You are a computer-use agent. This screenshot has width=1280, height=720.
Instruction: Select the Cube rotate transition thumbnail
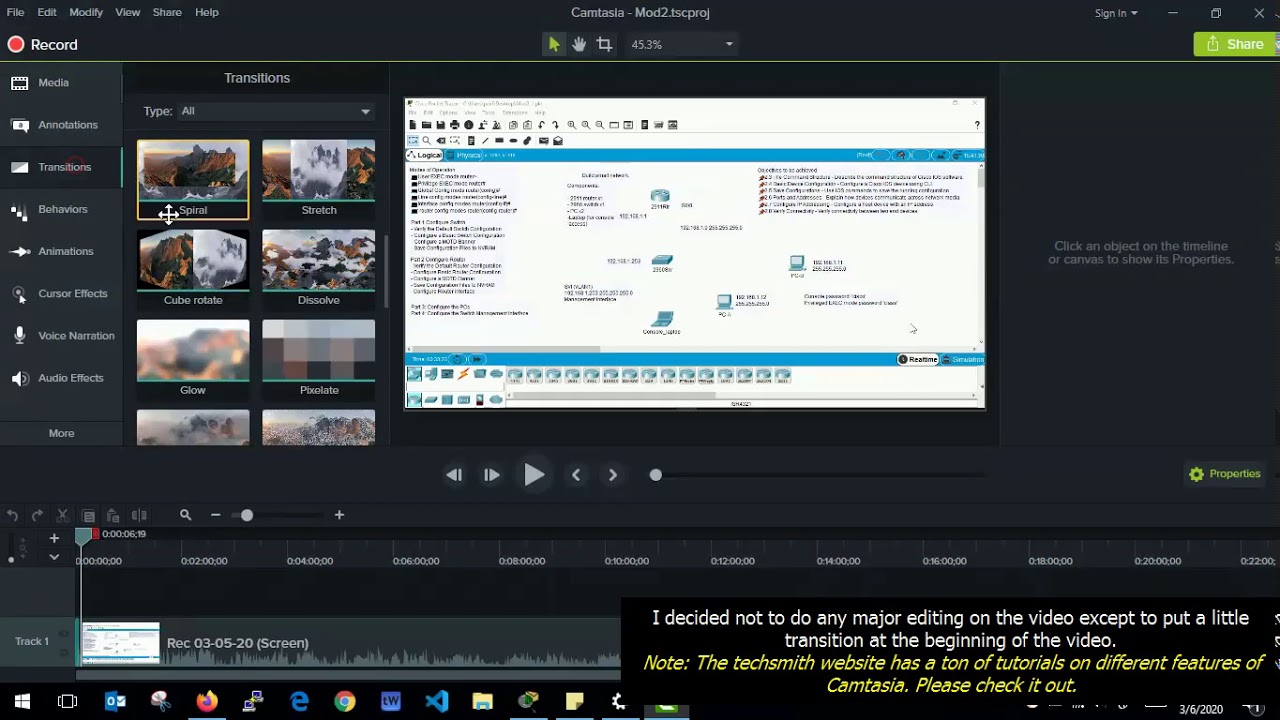pos(193,269)
